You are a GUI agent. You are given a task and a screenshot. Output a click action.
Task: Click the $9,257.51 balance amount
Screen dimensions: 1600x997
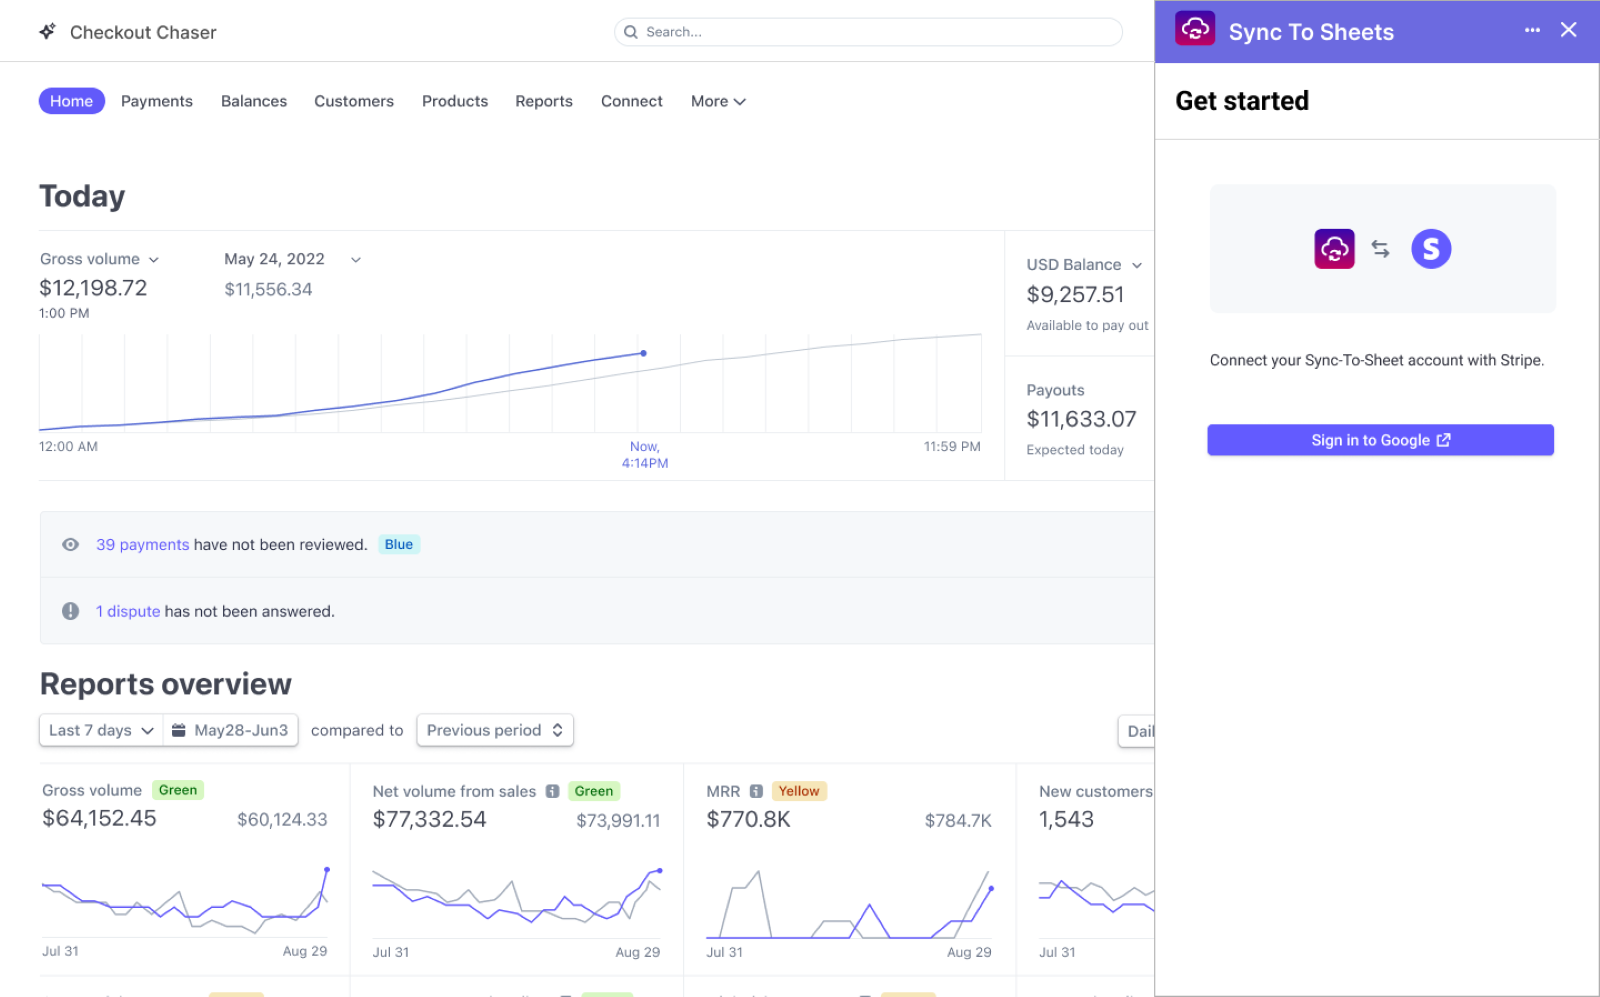[x=1075, y=295]
